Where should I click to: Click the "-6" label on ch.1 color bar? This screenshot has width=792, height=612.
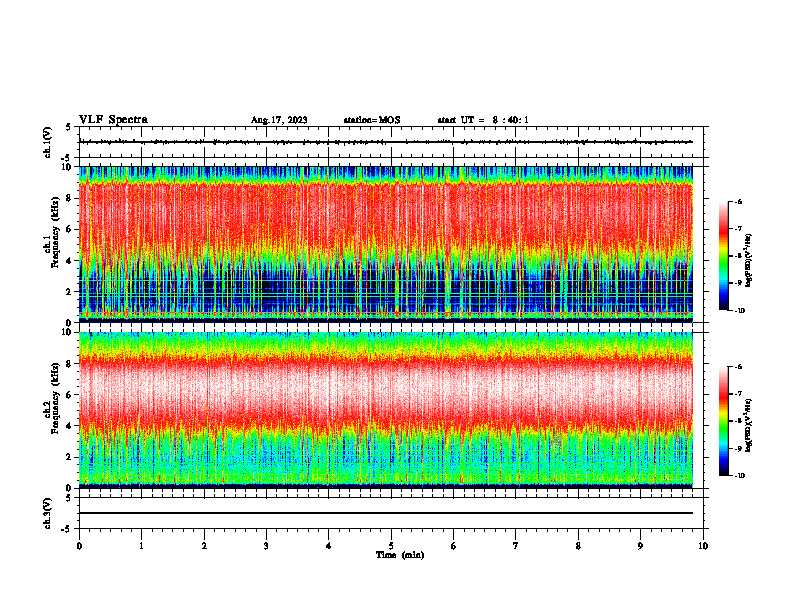point(738,201)
